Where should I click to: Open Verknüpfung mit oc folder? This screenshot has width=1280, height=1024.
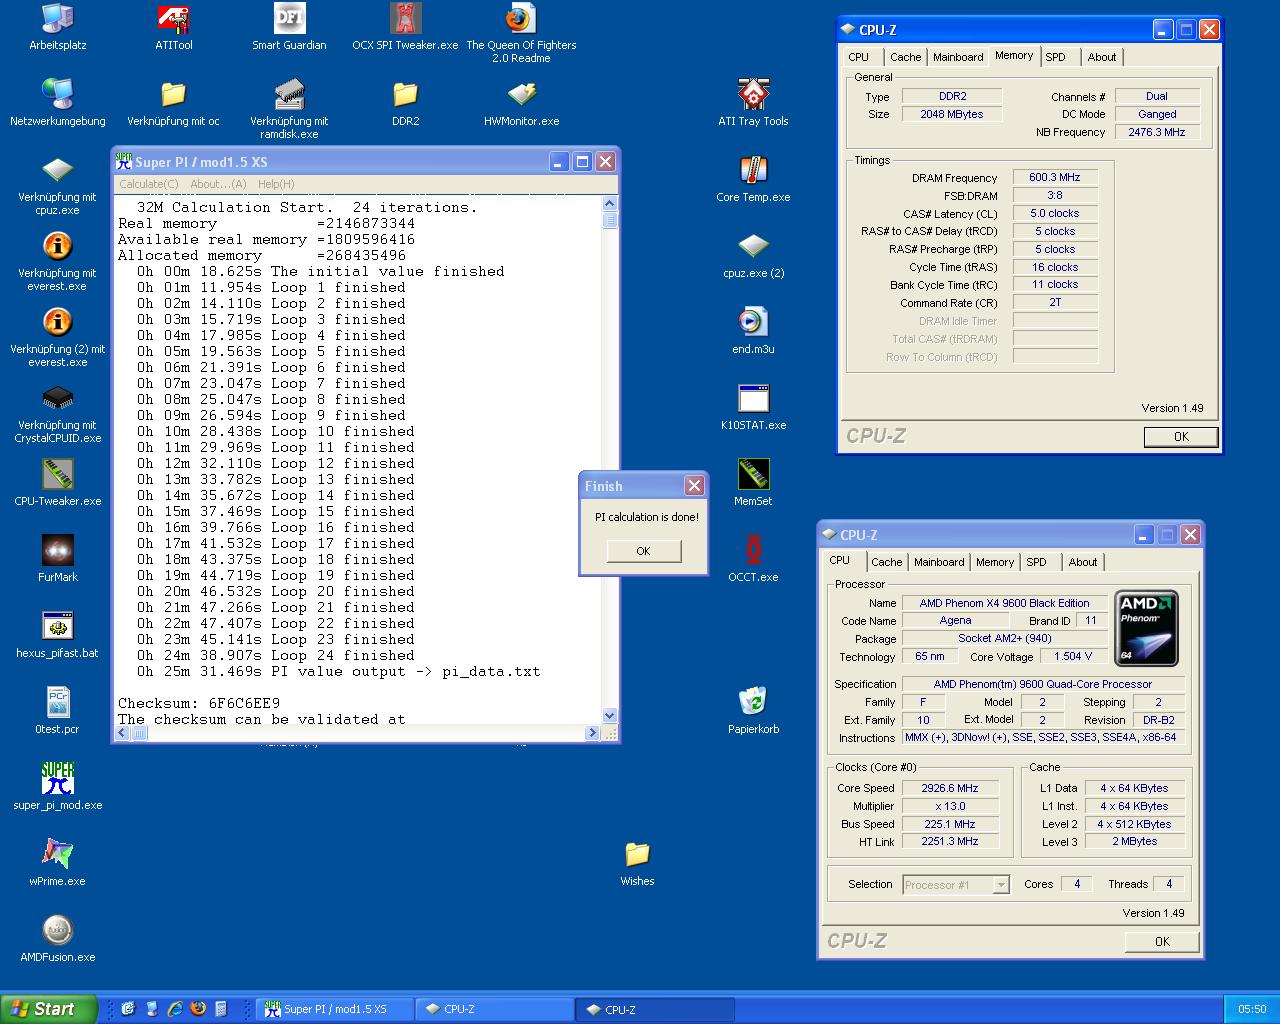(x=174, y=103)
